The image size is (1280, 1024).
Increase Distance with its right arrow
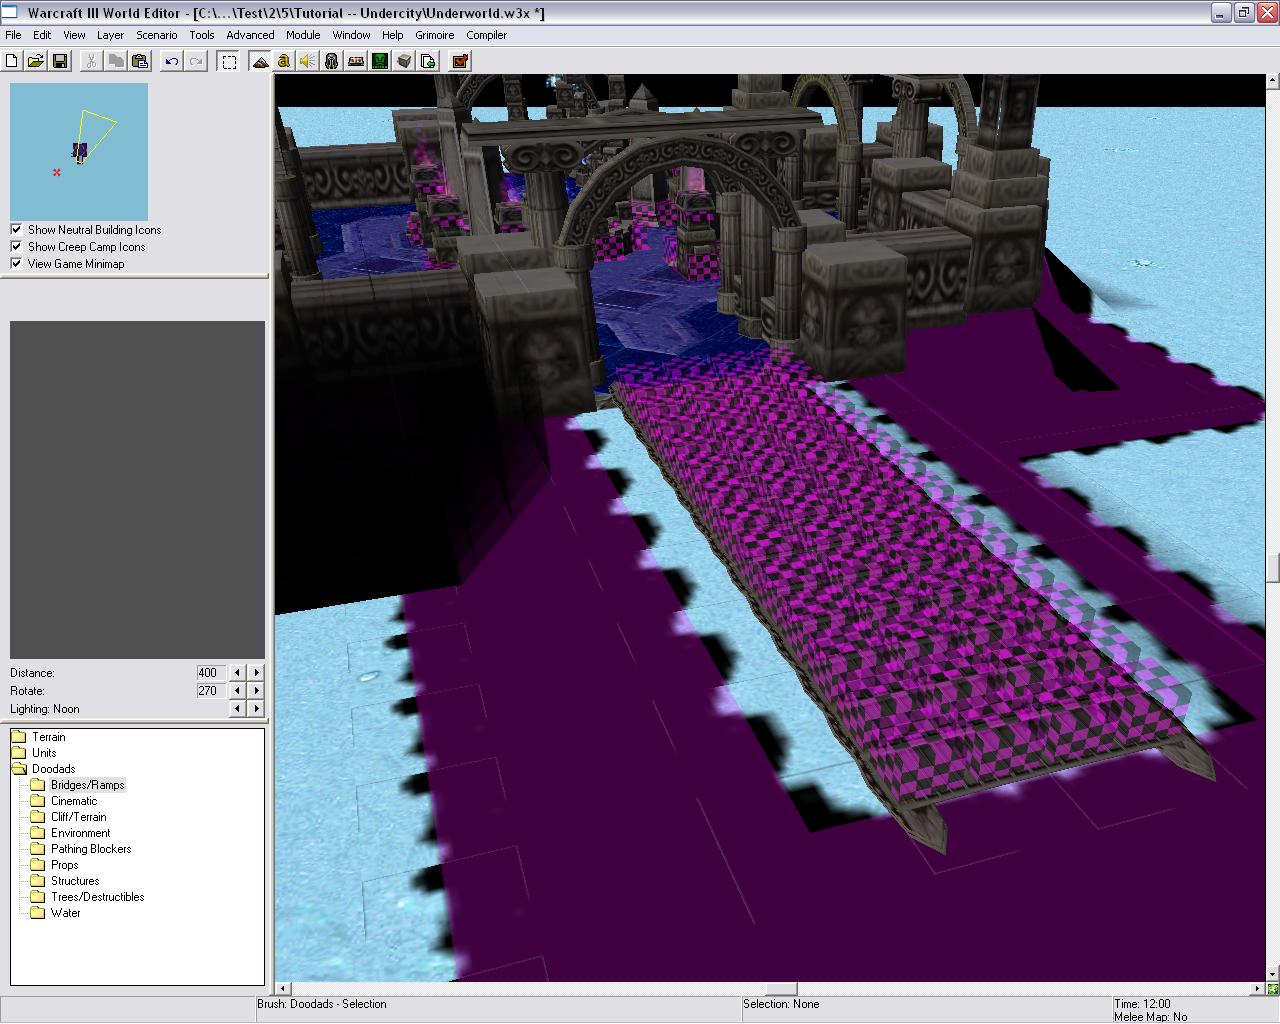(256, 673)
